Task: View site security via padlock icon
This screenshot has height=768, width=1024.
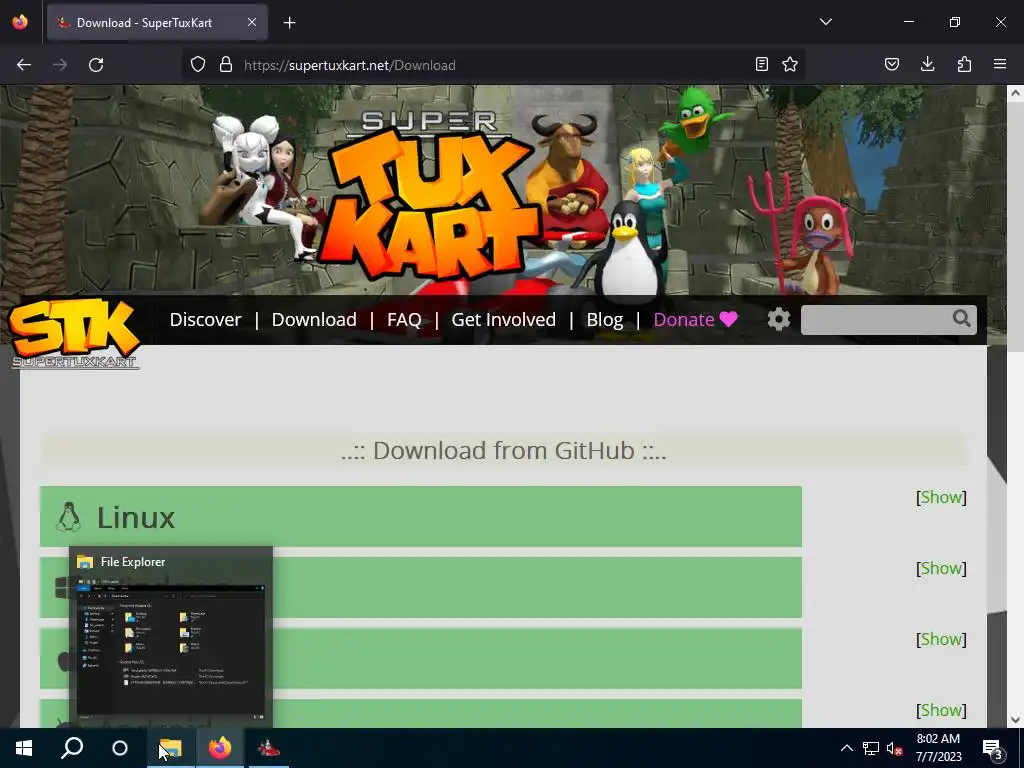Action: click(x=226, y=65)
